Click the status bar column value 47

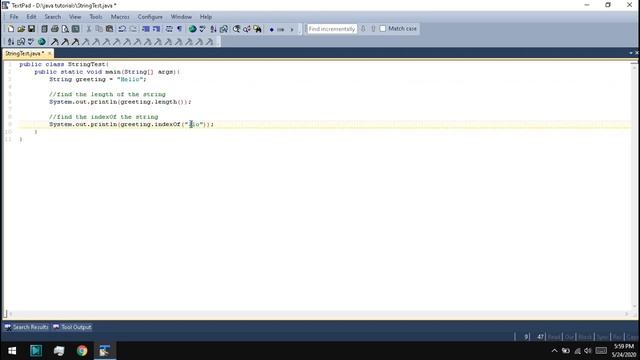click(x=540, y=337)
